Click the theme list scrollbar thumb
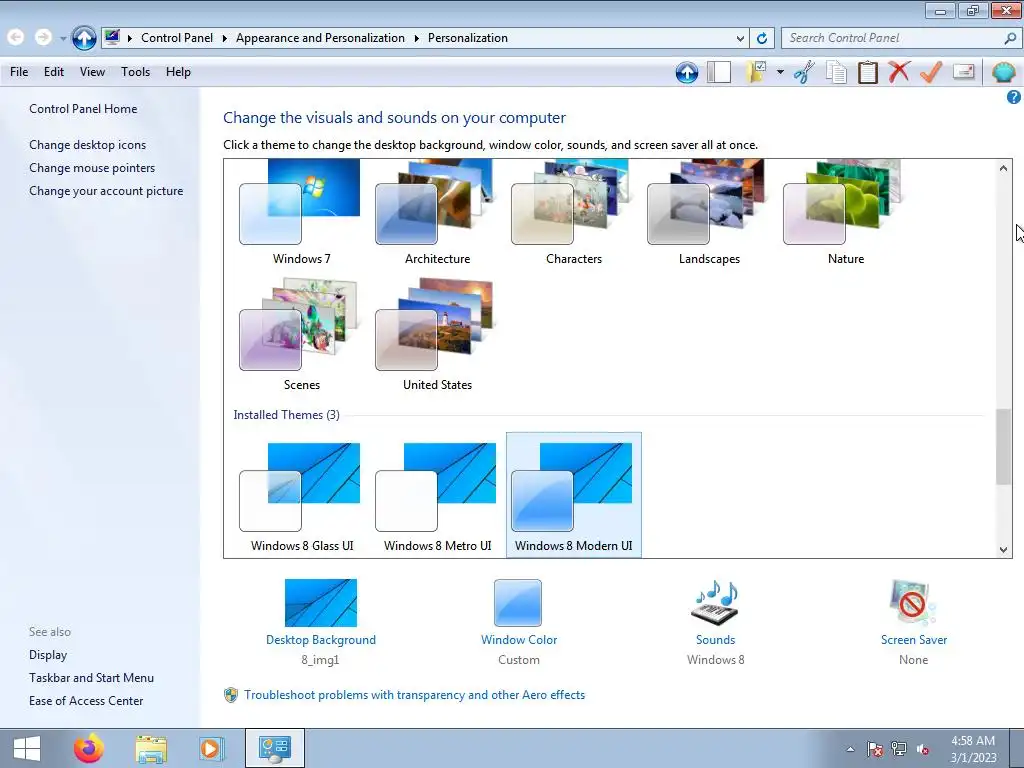Screen dimensions: 1024x768 tap(1003, 447)
